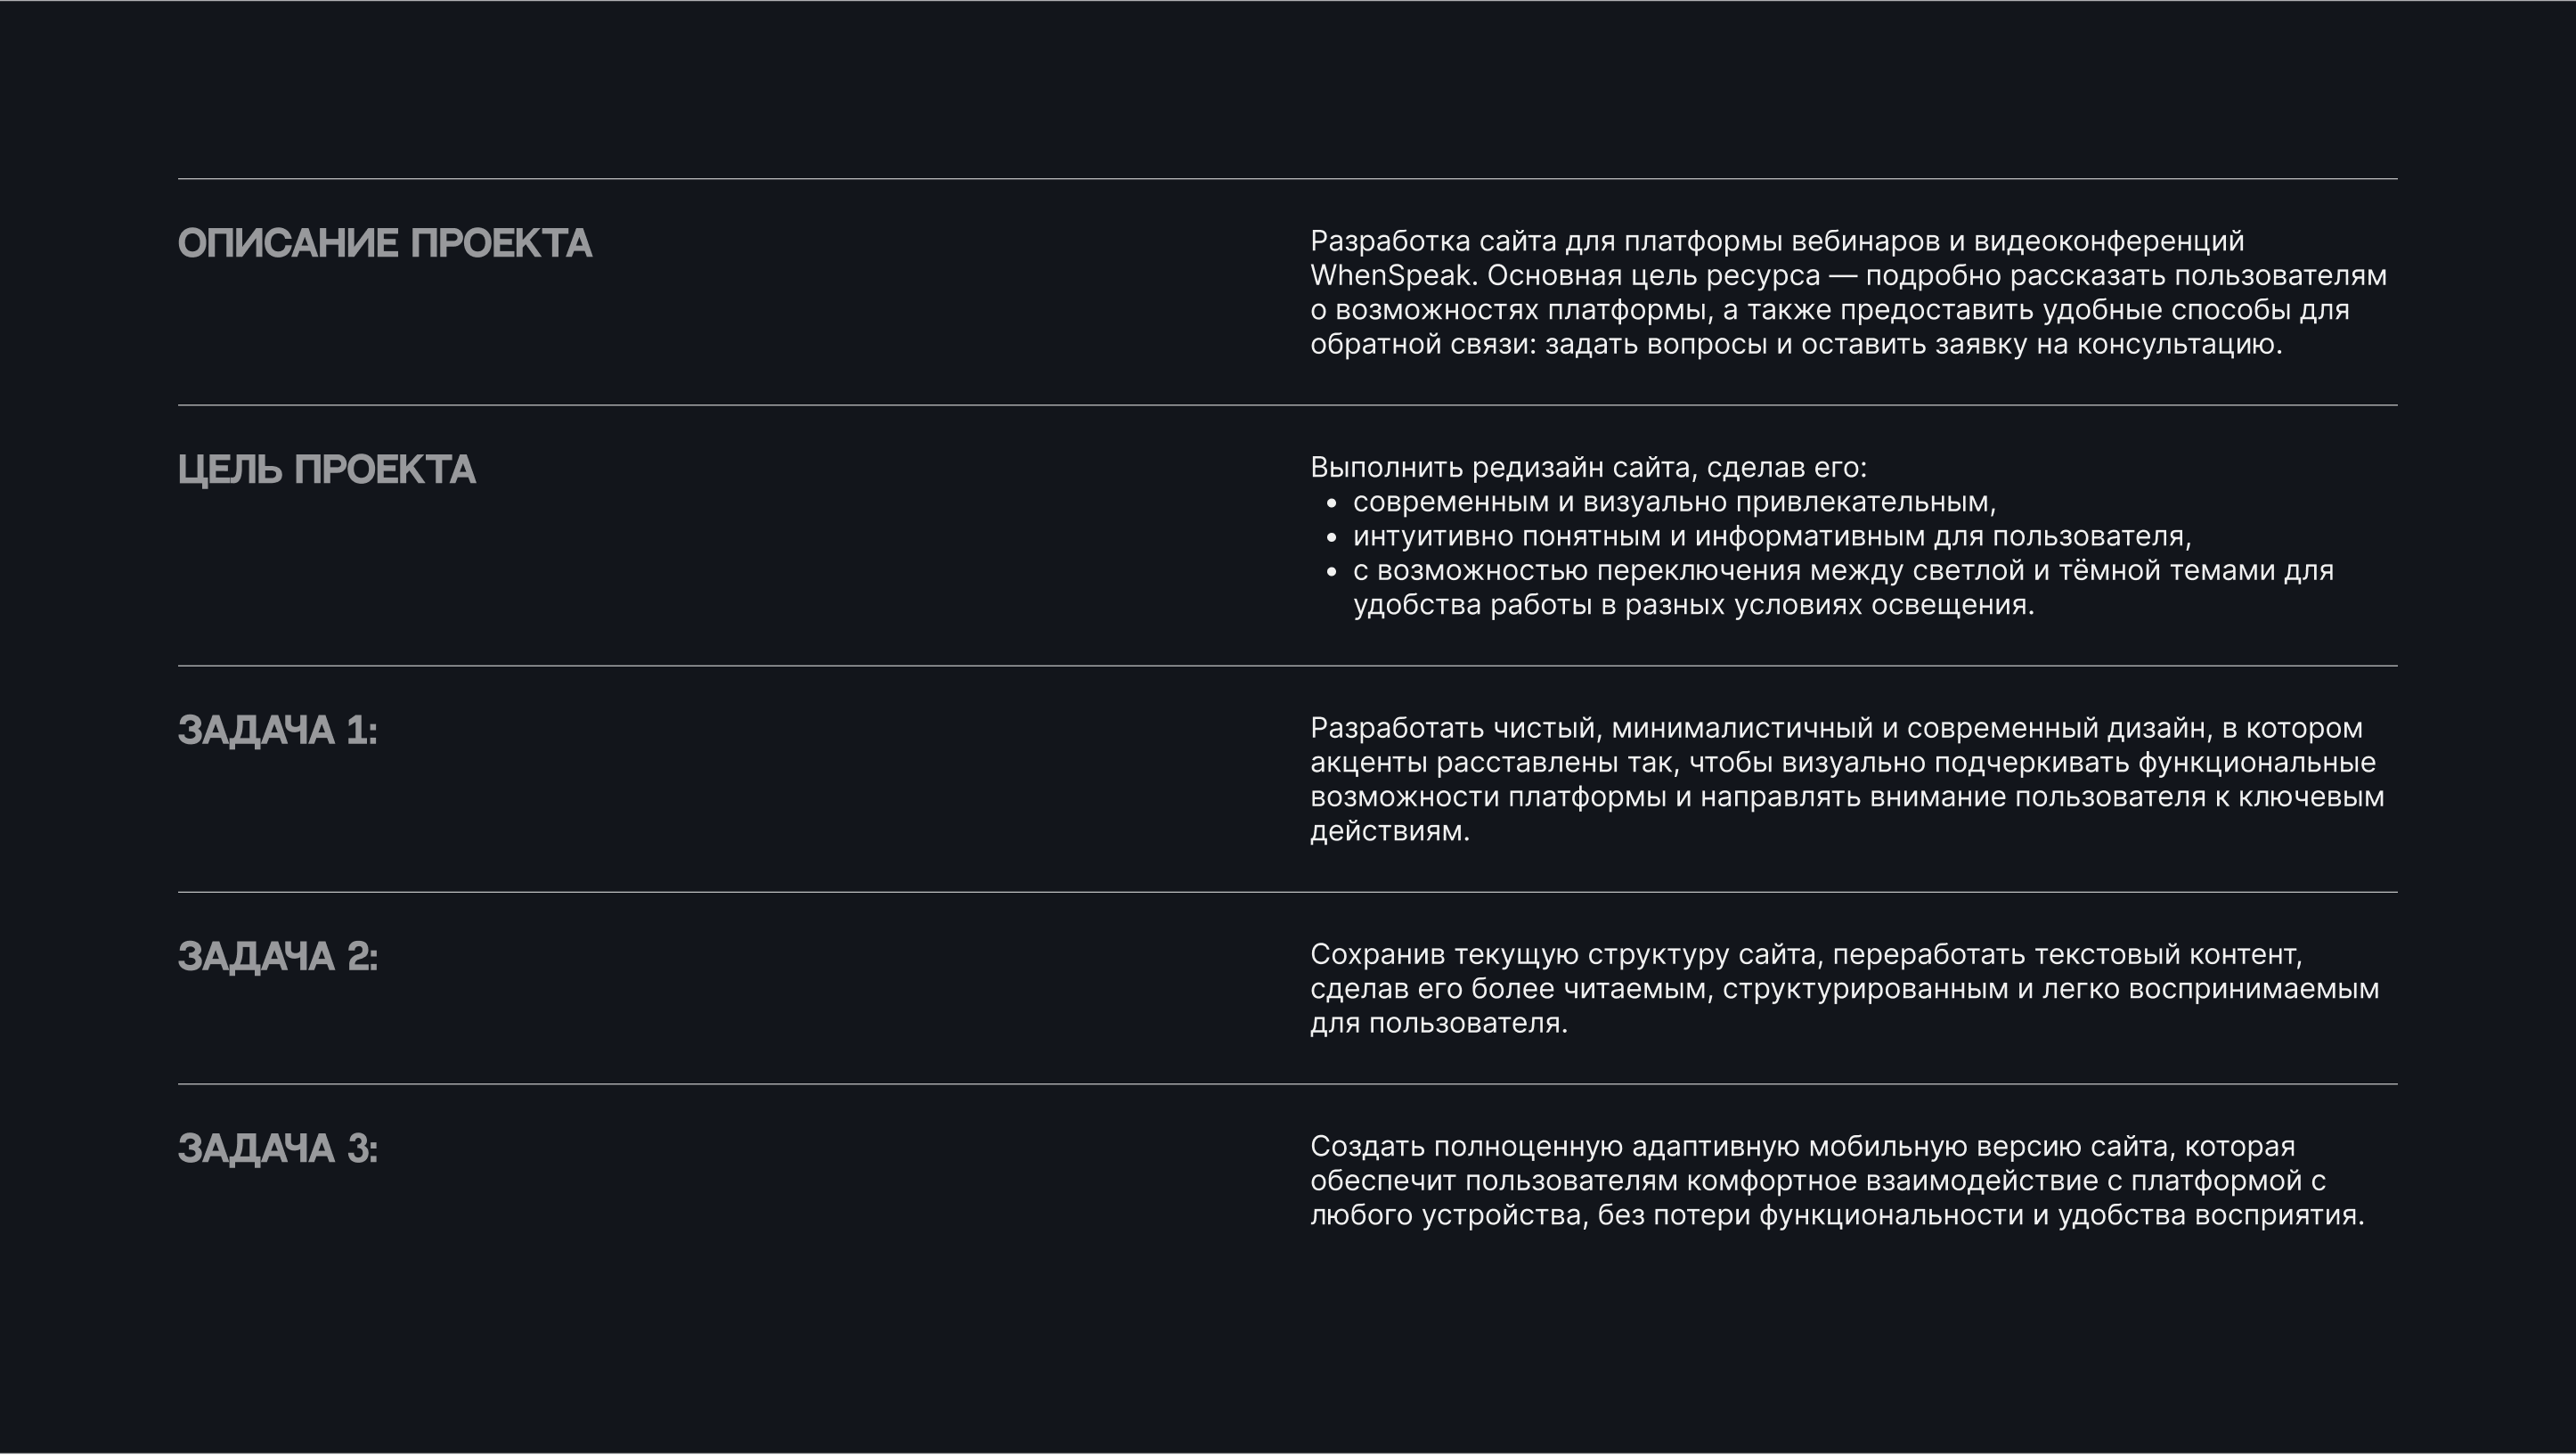Click bullet text about "светлой и тёмной темами"

tap(1842, 571)
